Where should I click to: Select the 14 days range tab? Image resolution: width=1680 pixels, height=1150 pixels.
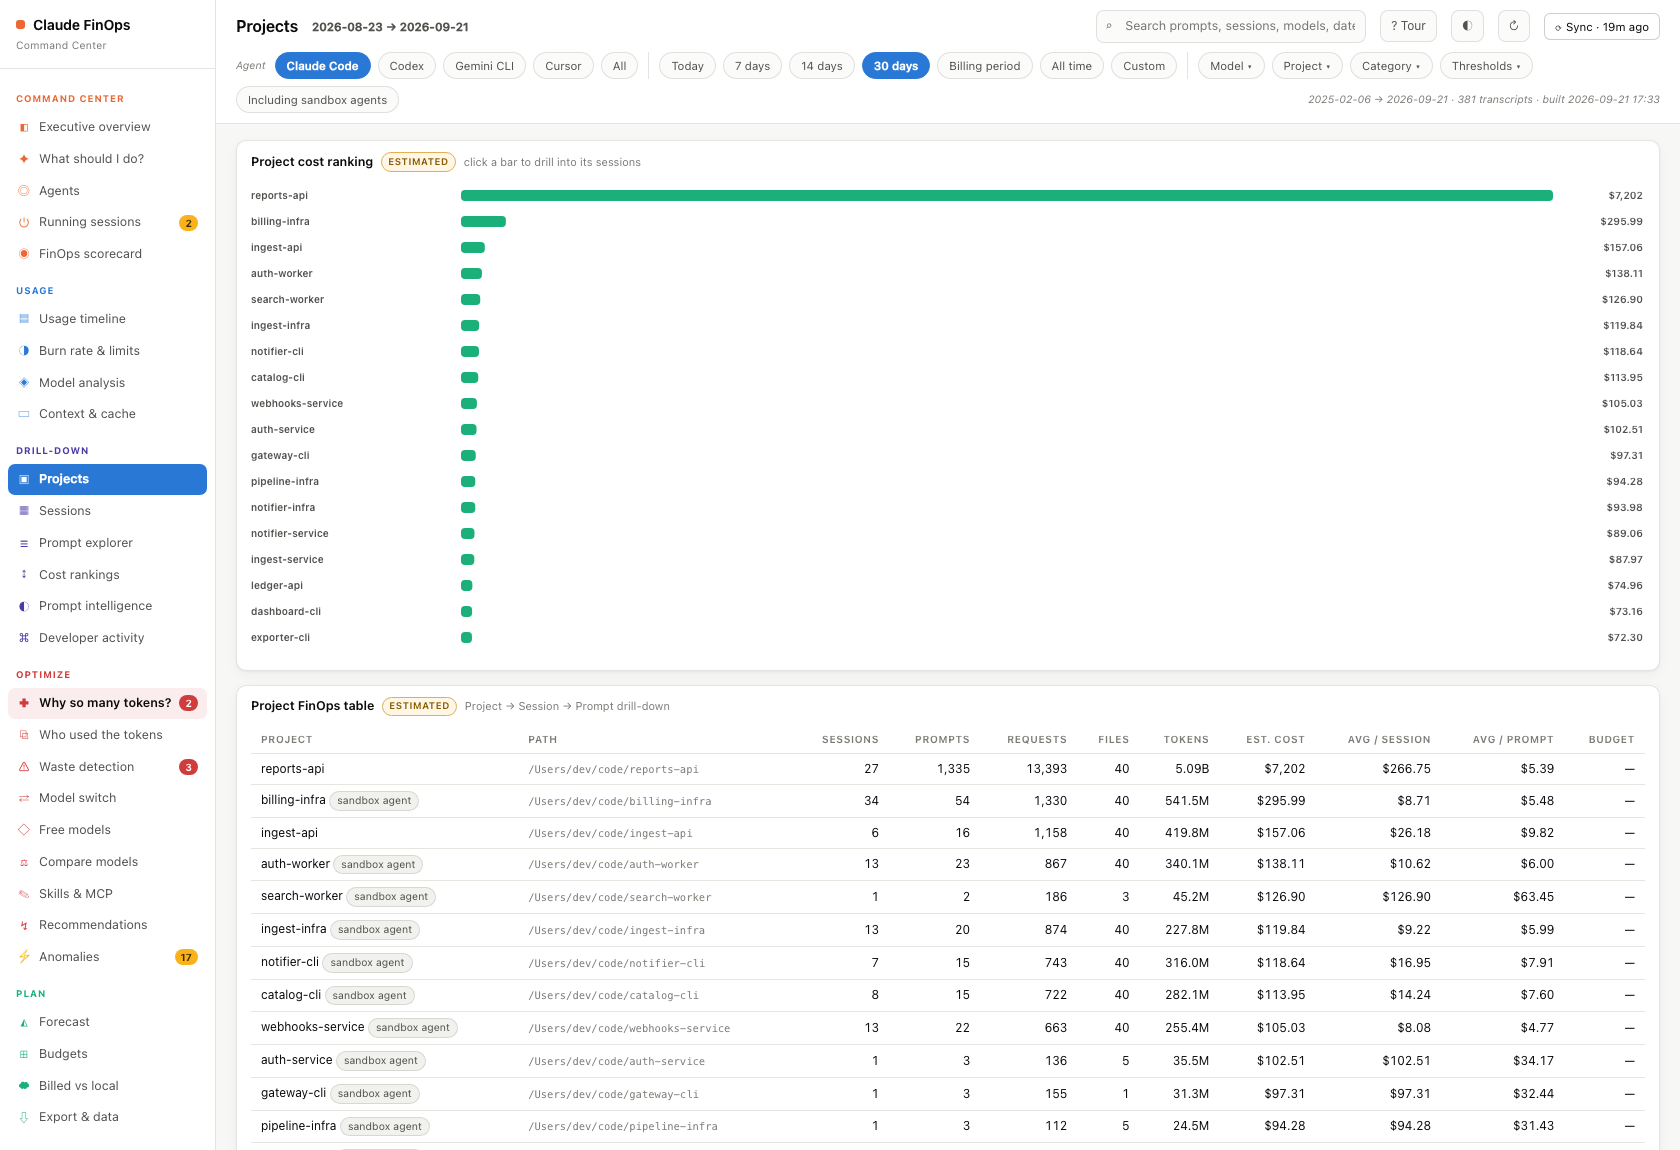(822, 66)
